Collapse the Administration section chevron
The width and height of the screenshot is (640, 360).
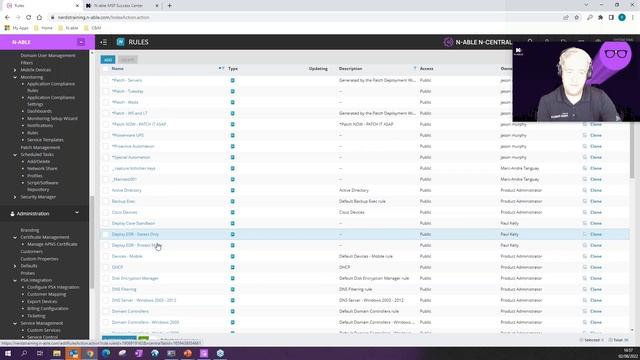click(77, 213)
